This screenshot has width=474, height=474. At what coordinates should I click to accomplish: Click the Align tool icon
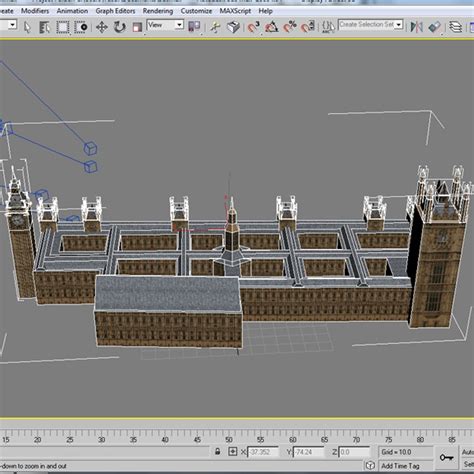[x=435, y=27]
